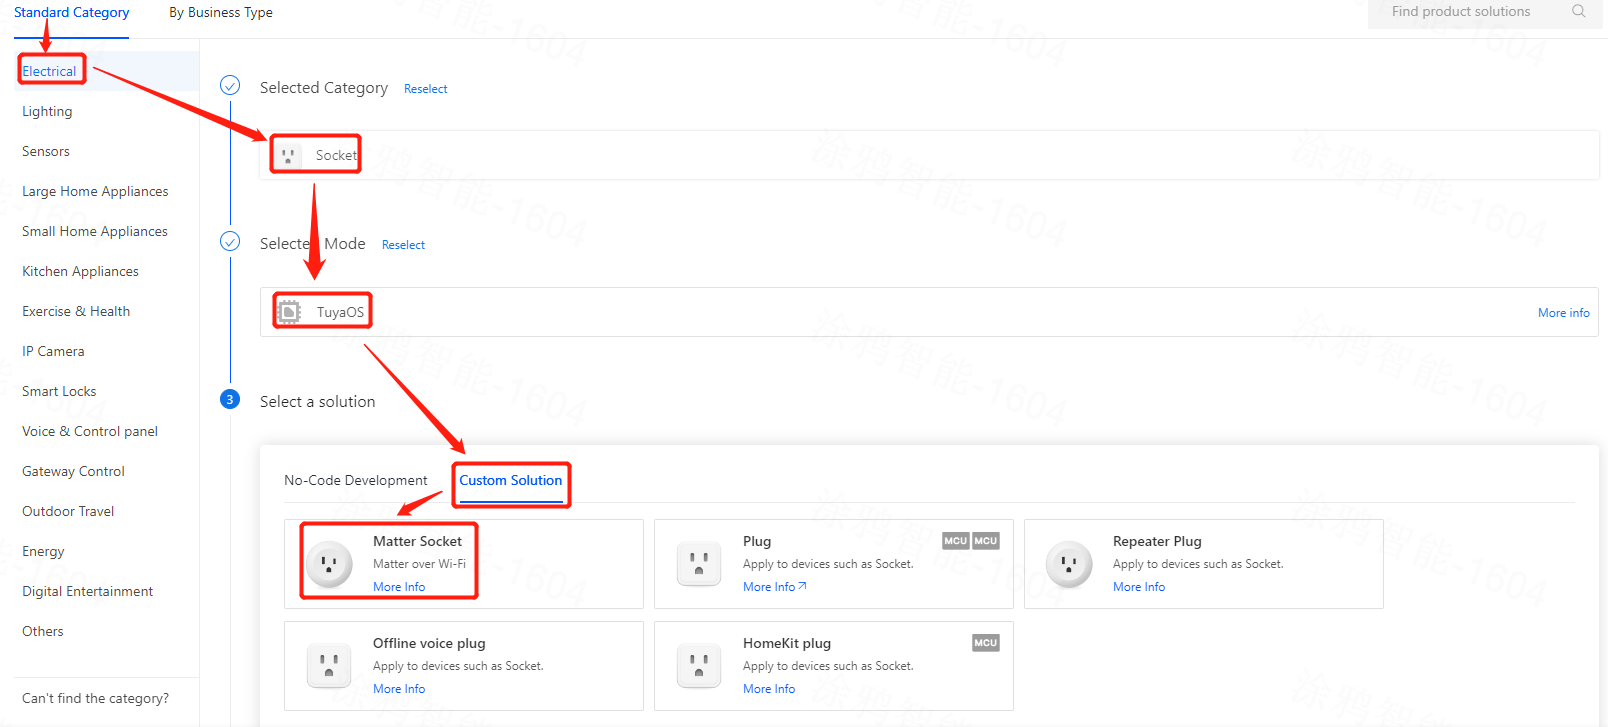Click step 3 number indicator

coord(230,400)
